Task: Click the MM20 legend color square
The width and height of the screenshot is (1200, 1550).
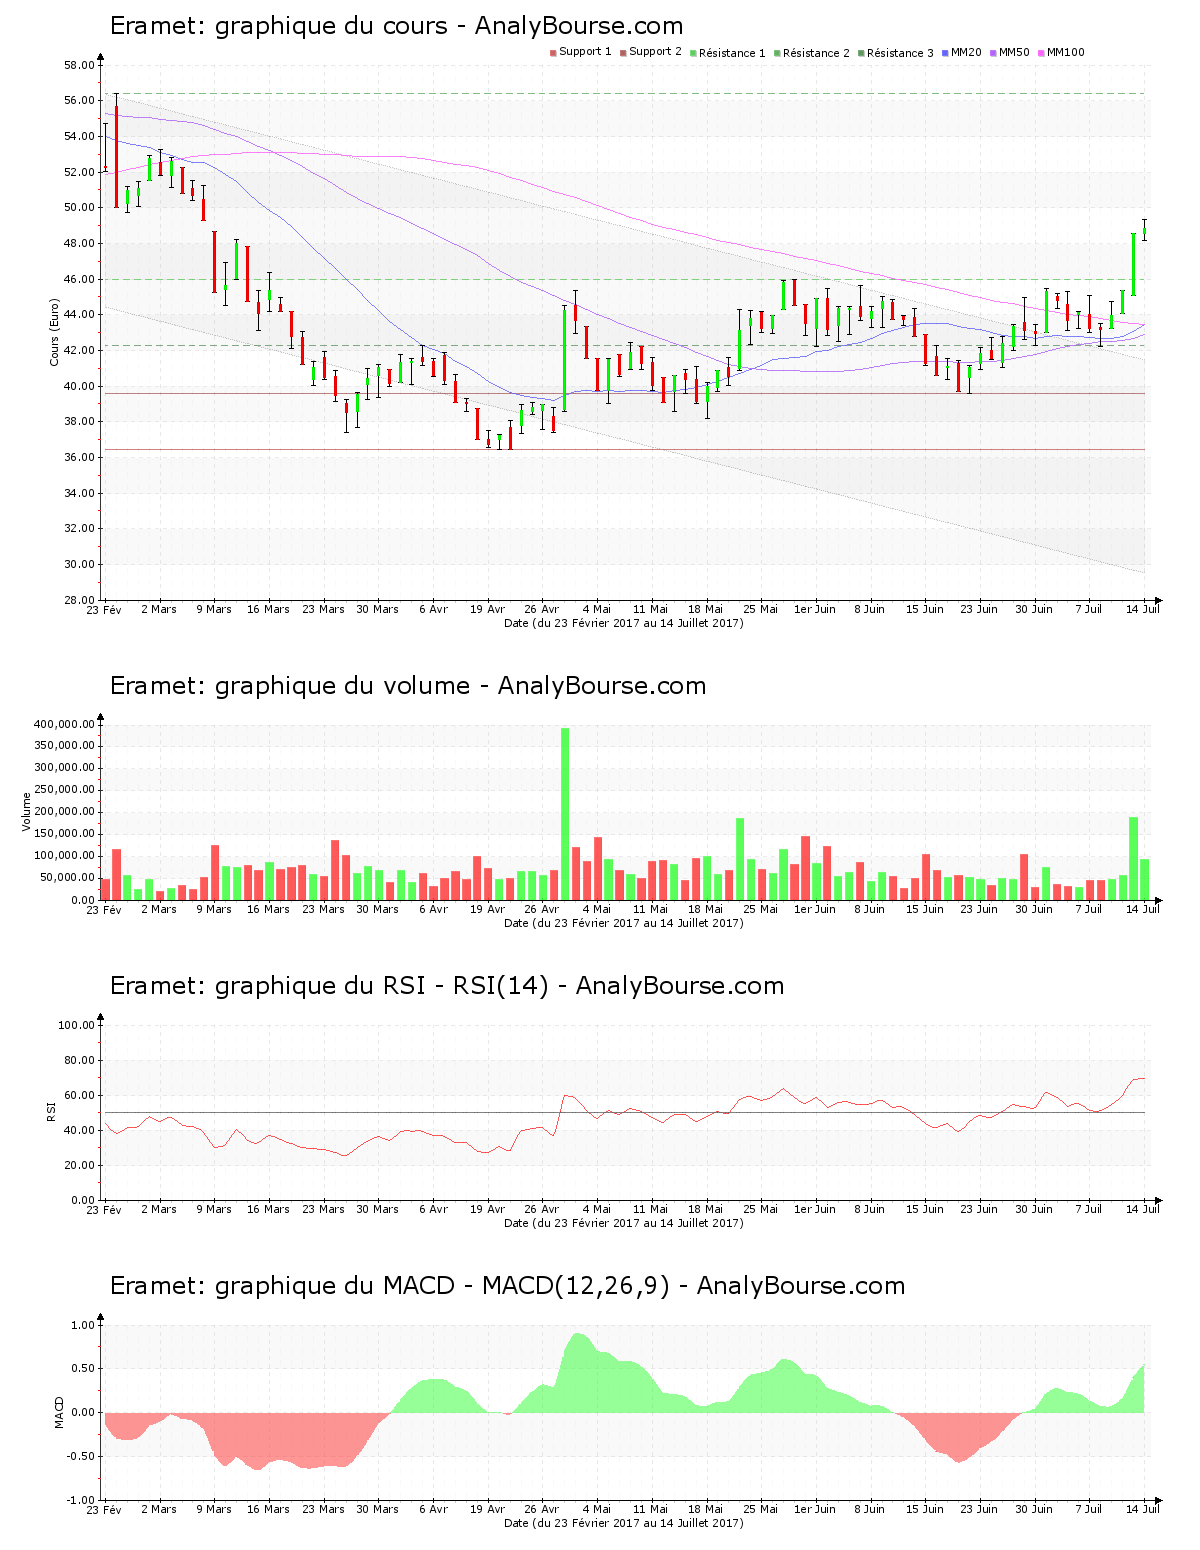Action: tap(945, 53)
